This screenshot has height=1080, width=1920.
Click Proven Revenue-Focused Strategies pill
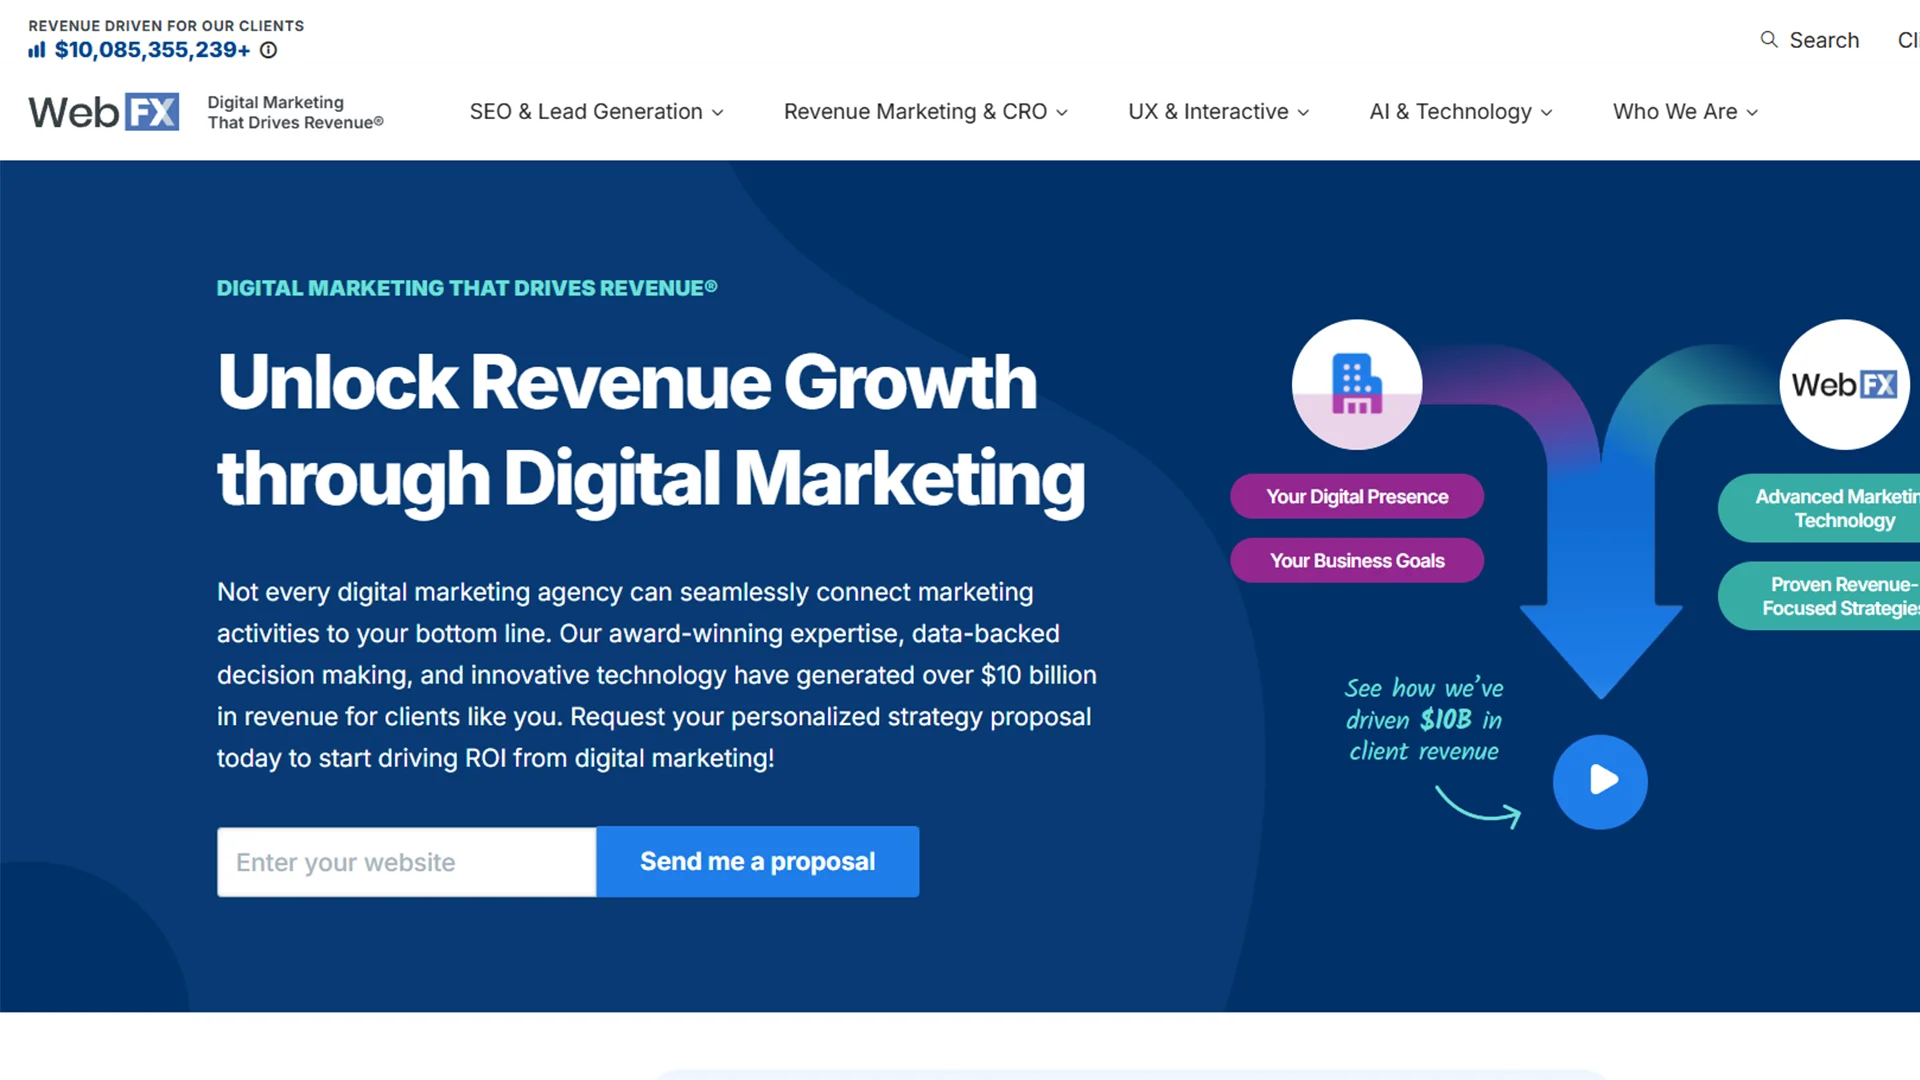(1820, 596)
